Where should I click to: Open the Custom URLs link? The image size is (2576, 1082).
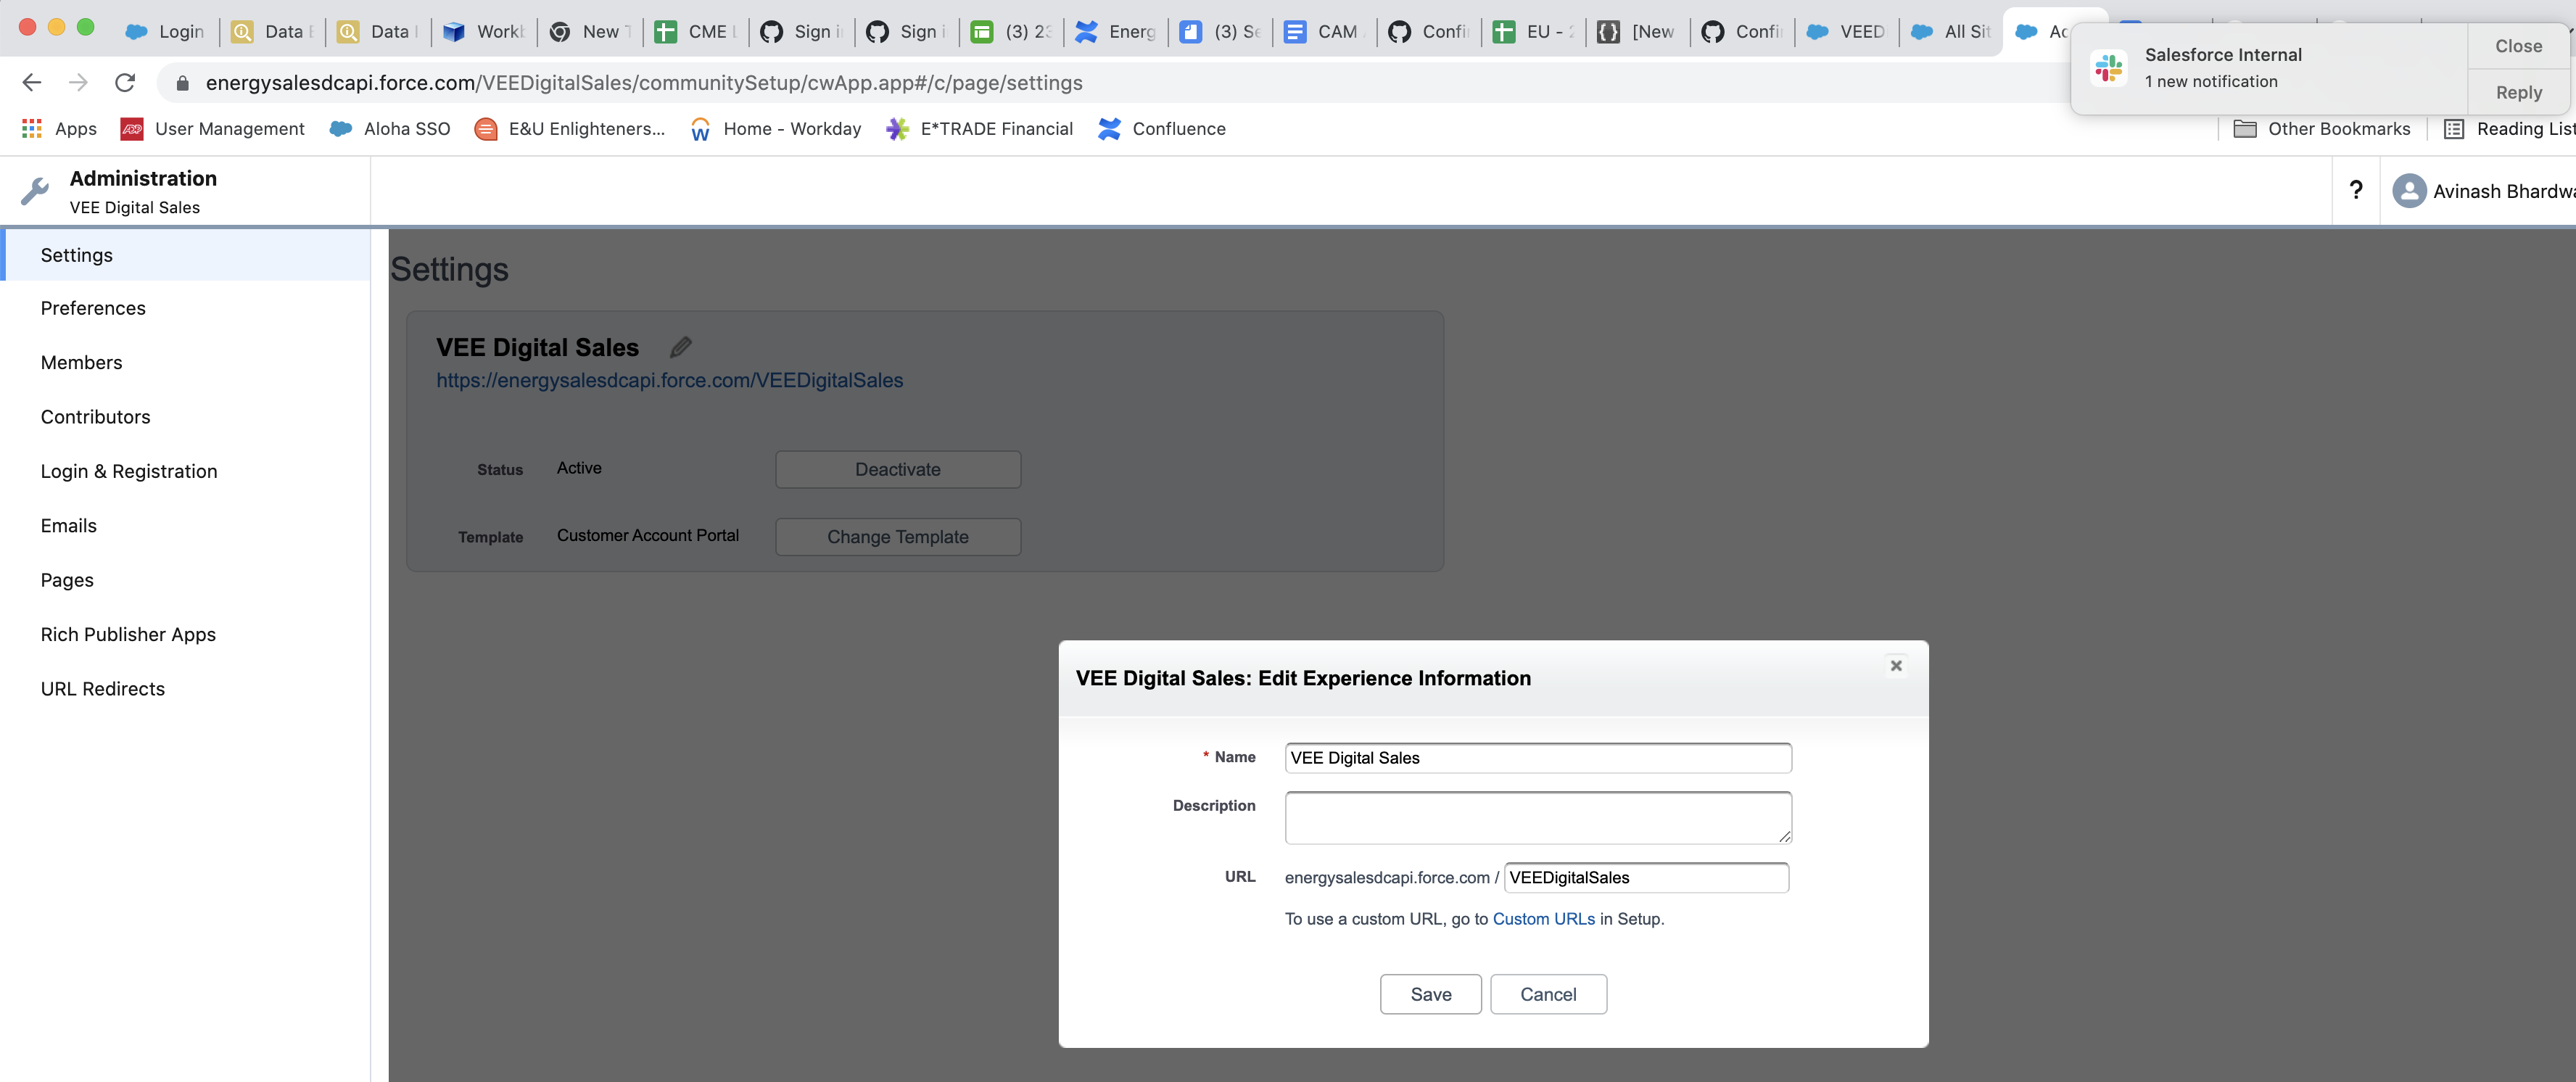[x=1543, y=918]
